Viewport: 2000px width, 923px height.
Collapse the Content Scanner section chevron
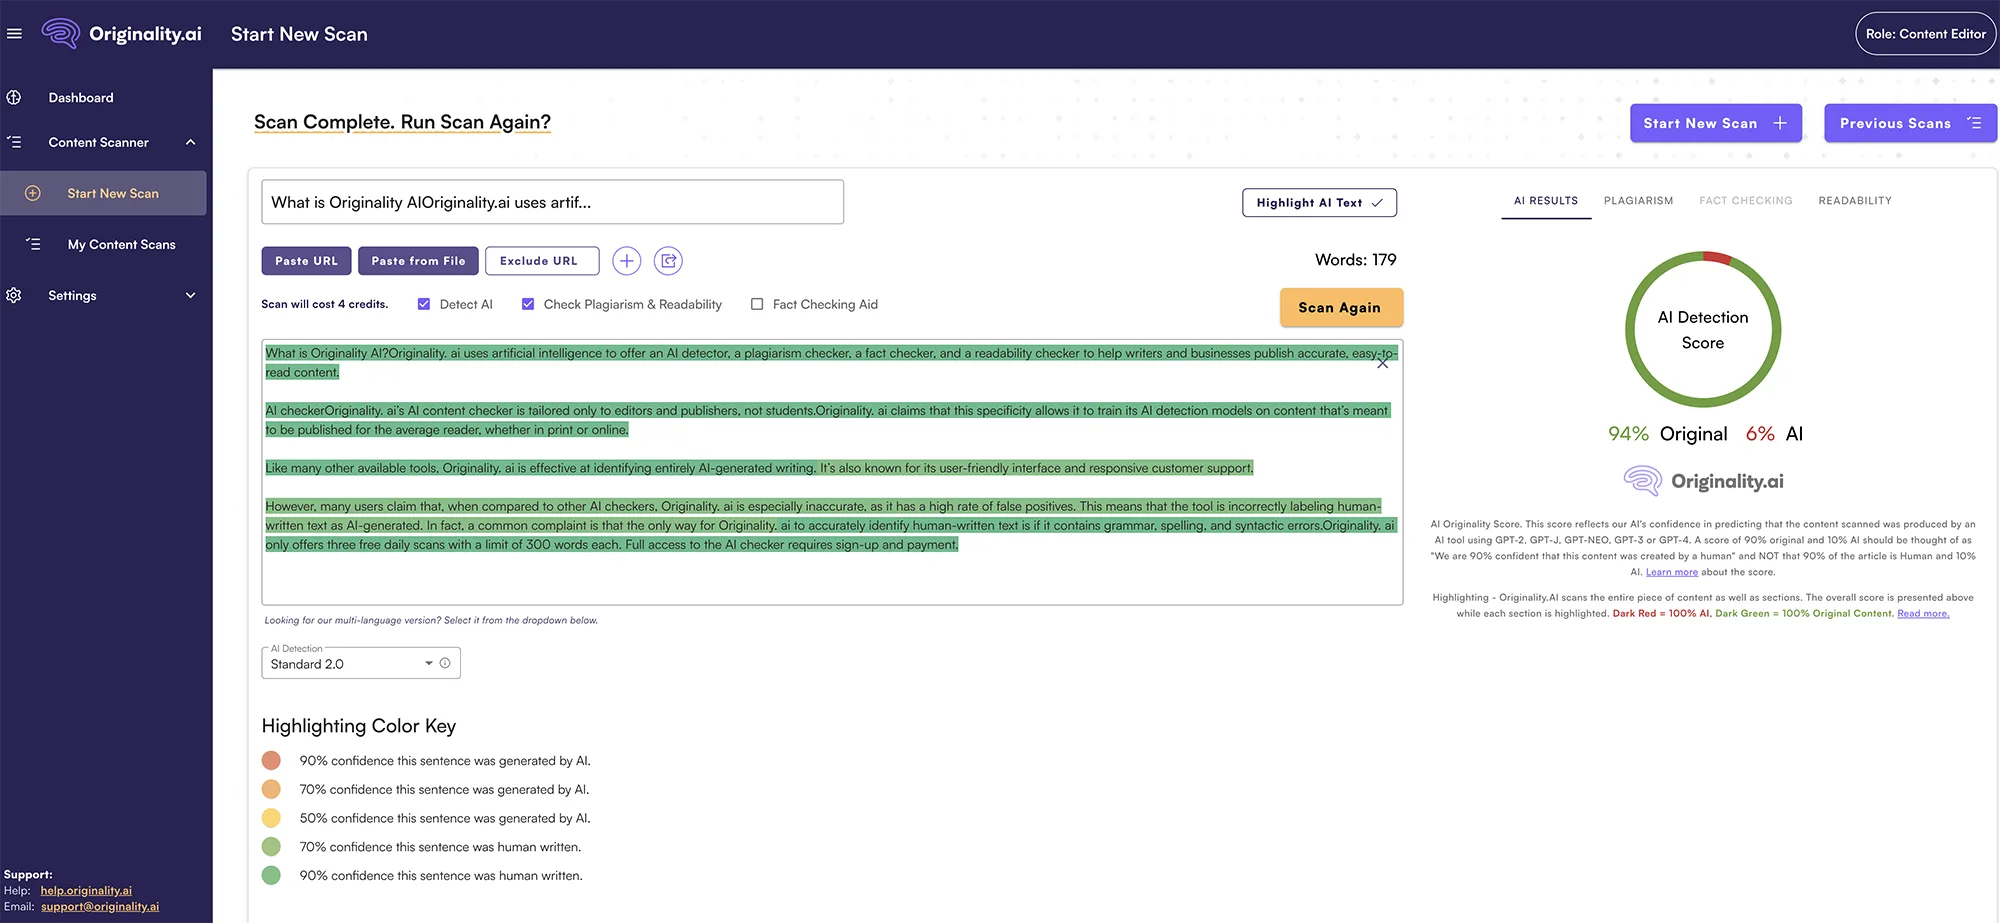click(190, 142)
